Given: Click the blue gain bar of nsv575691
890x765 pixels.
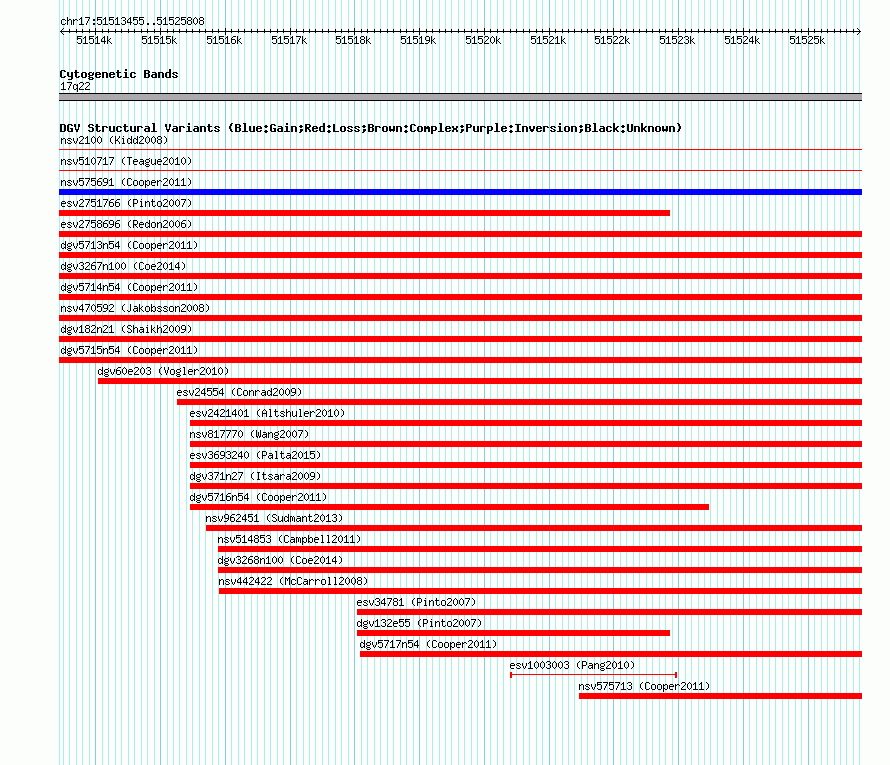Looking at the screenshot, I should click(x=460, y=192).
